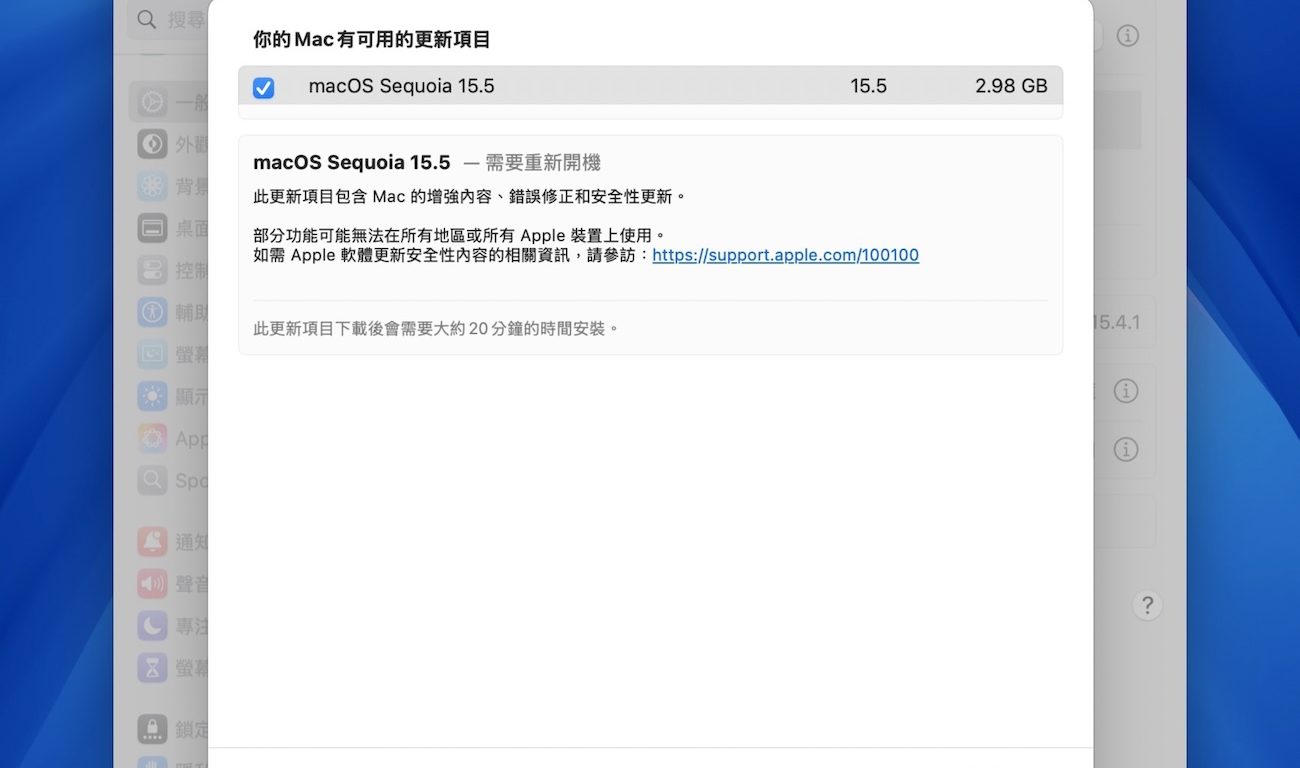
Task: Open 一般 (General) gear icon in sidebar
Action: (x=152, y=101)
